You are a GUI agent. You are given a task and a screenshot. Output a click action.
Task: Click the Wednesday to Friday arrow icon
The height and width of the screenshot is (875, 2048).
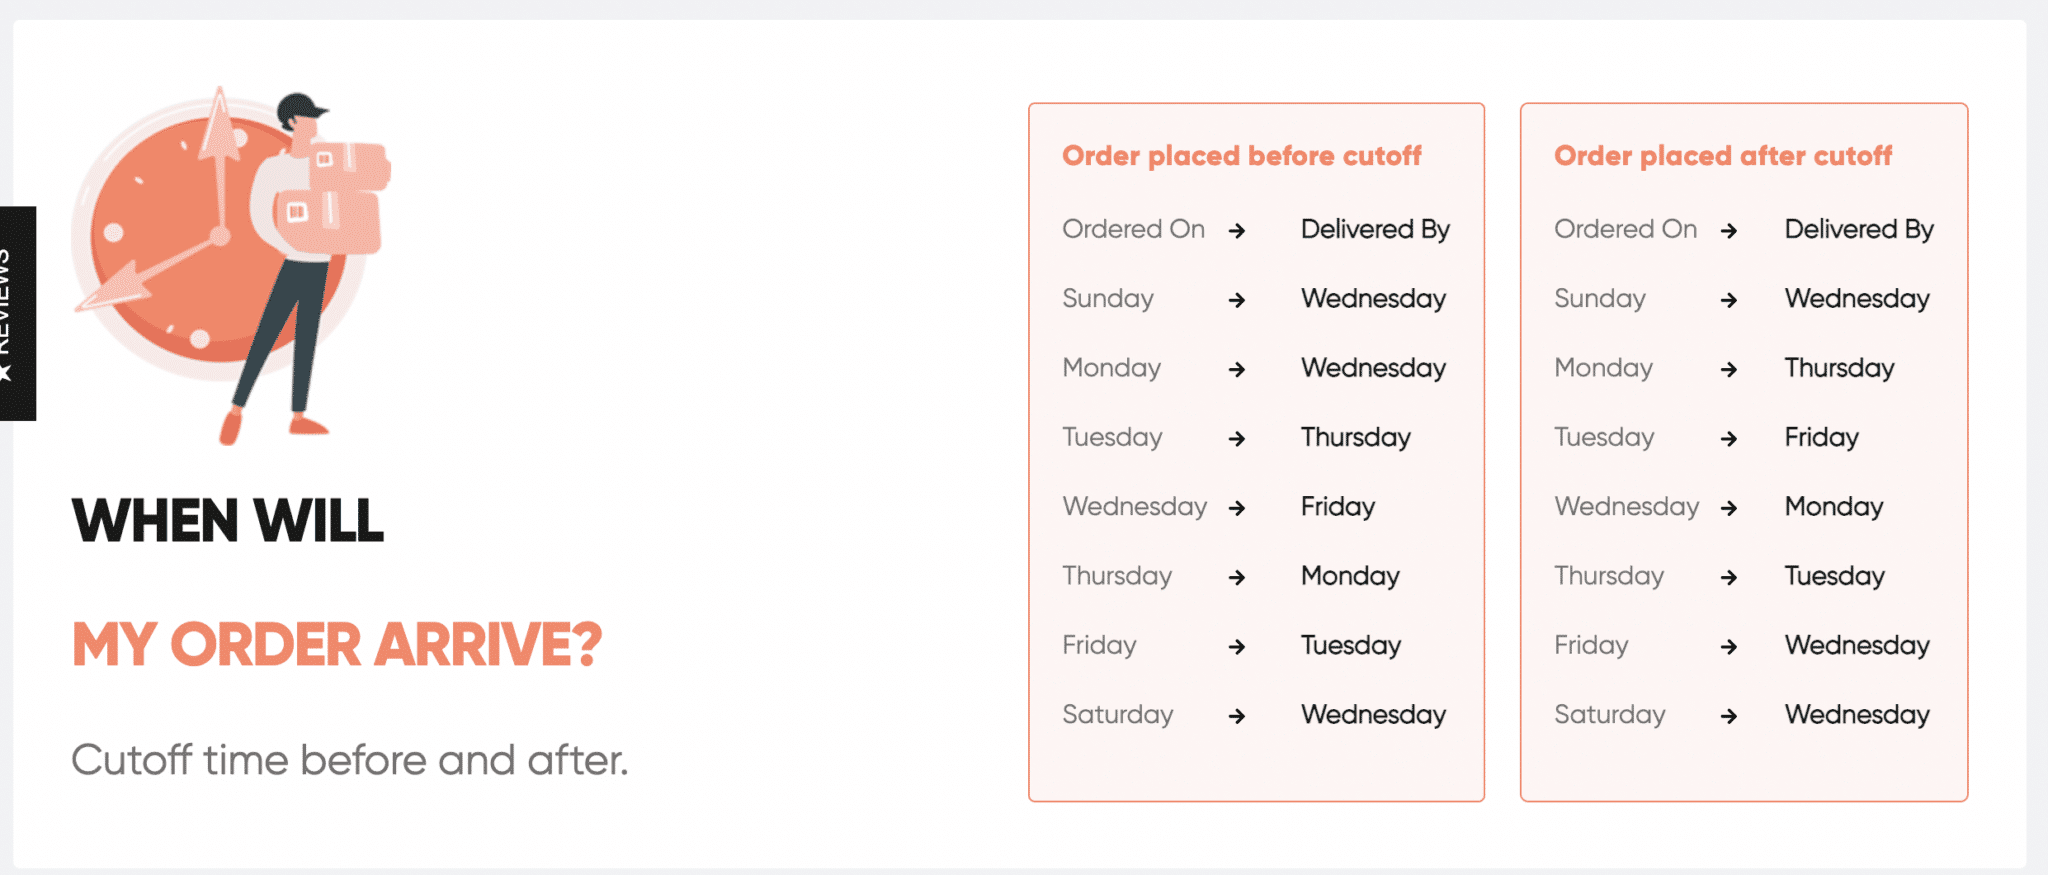pos(1239,508)
